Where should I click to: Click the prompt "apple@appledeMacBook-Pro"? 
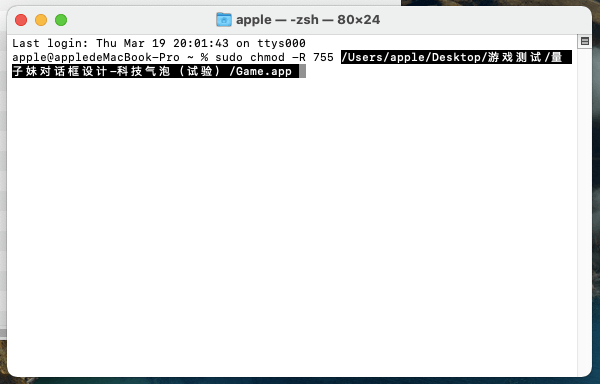tap(96, 57)
